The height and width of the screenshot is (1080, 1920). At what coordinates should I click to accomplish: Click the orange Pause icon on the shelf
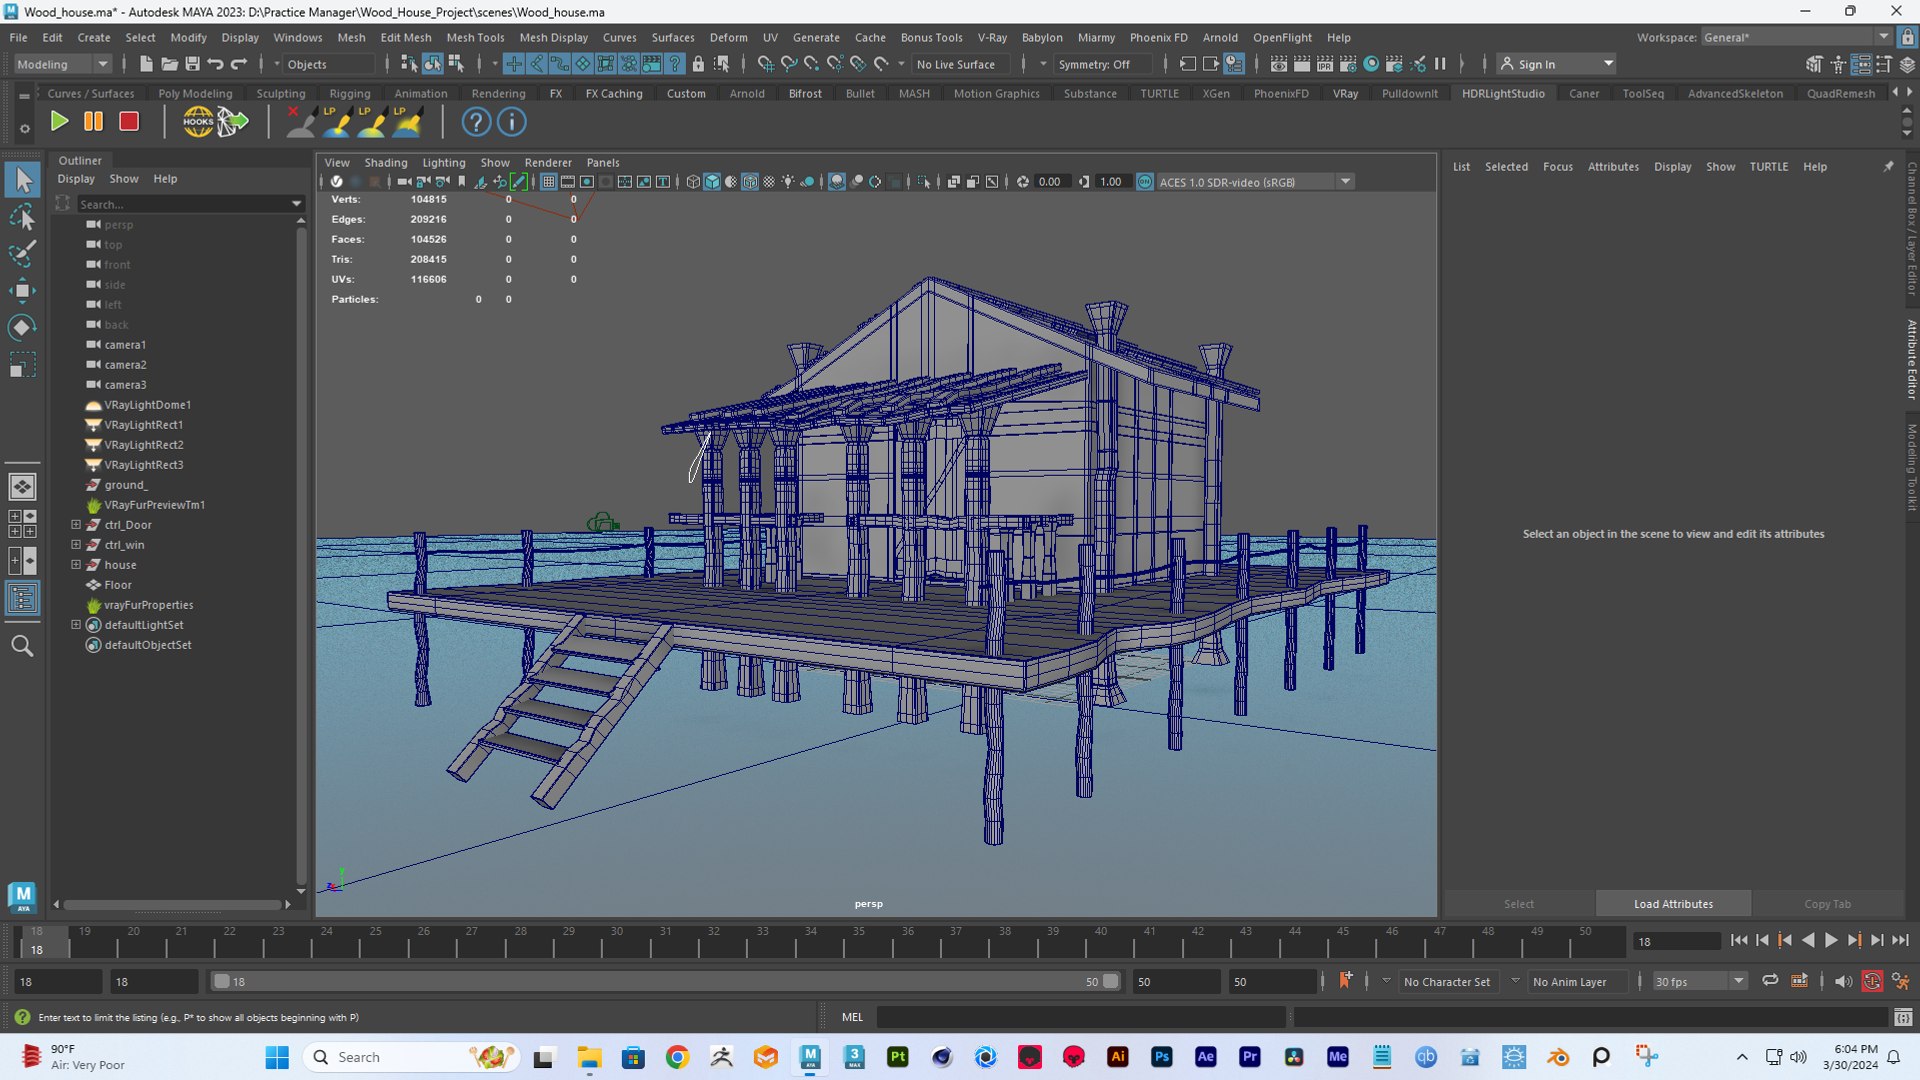pos(93,122)
